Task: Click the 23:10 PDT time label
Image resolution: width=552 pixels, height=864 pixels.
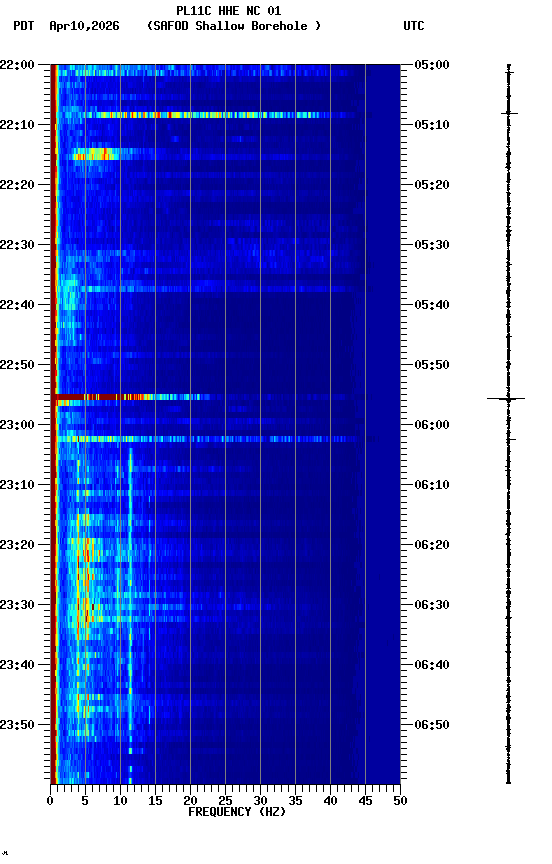Action: [x=18, y=485]
